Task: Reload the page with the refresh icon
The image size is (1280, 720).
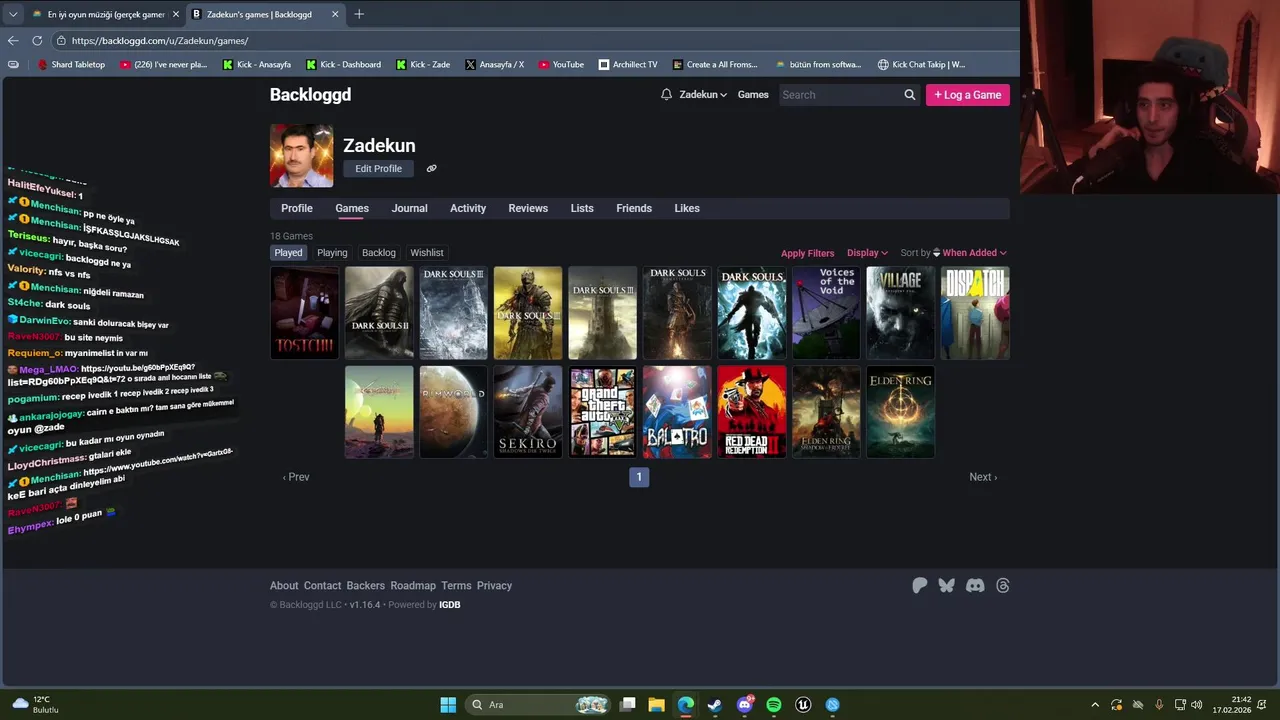Action: point(37,41)
